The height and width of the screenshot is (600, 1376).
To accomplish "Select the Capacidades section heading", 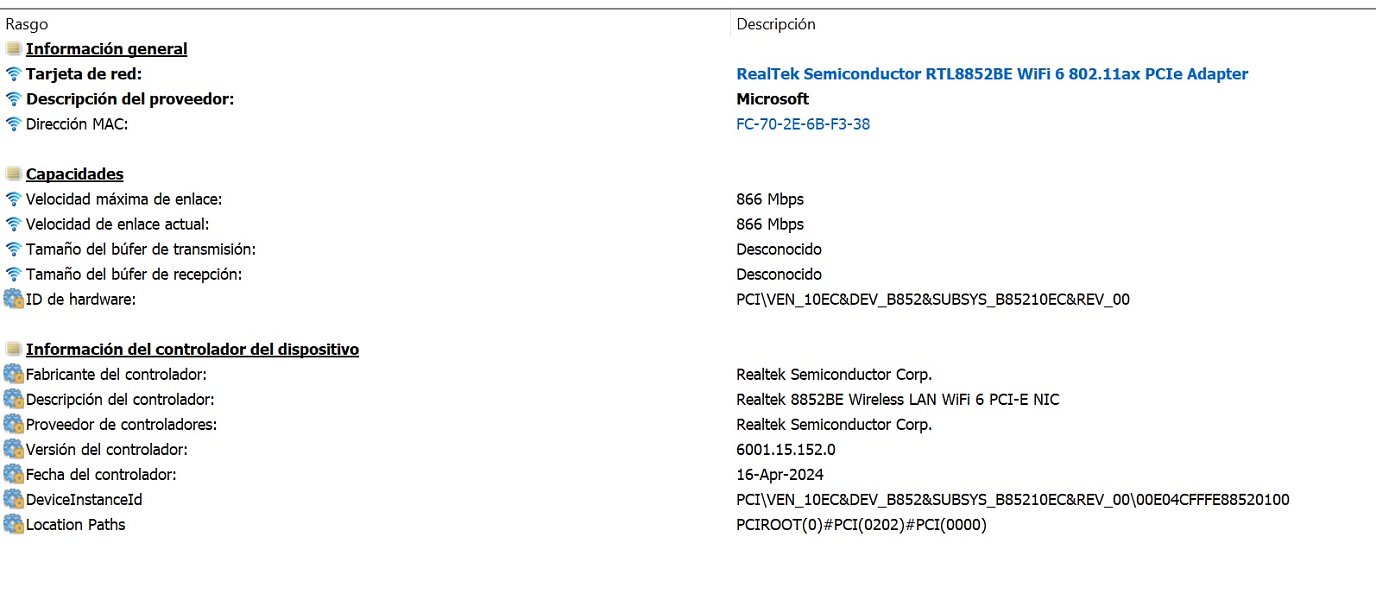I will (74, 174).
